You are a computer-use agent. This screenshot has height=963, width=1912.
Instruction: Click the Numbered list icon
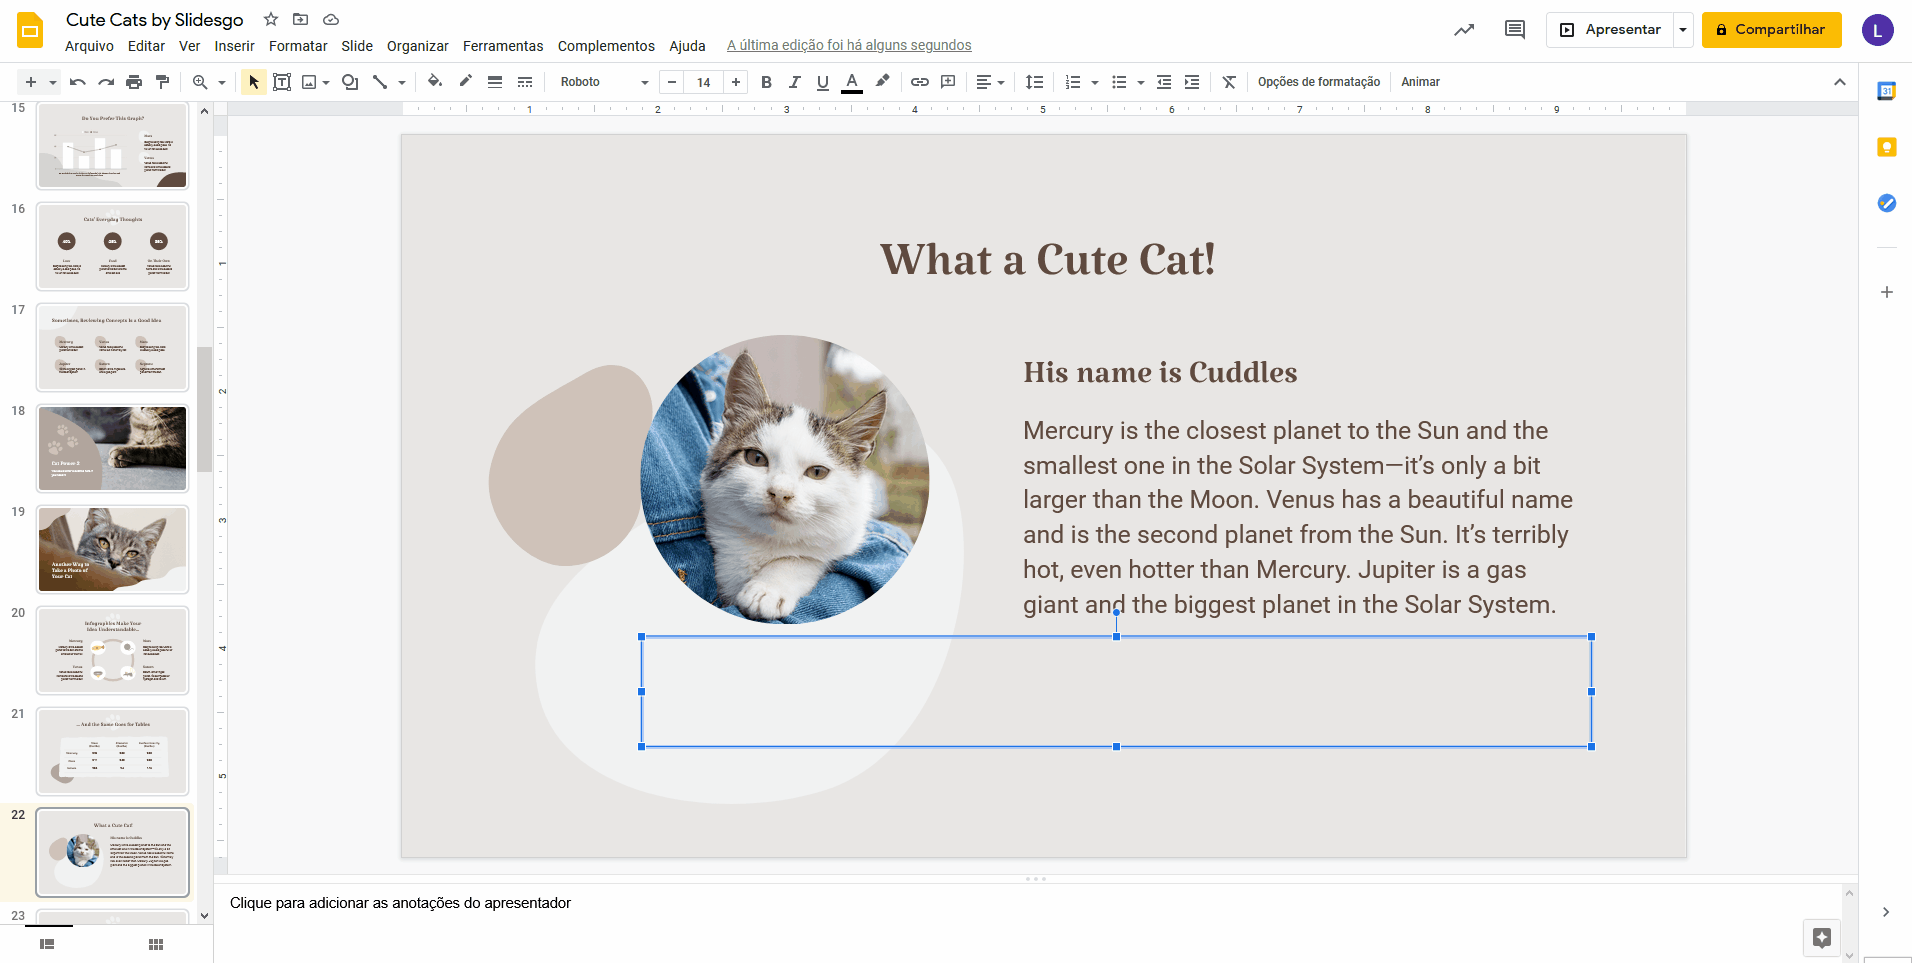(x=1073, y=82)
